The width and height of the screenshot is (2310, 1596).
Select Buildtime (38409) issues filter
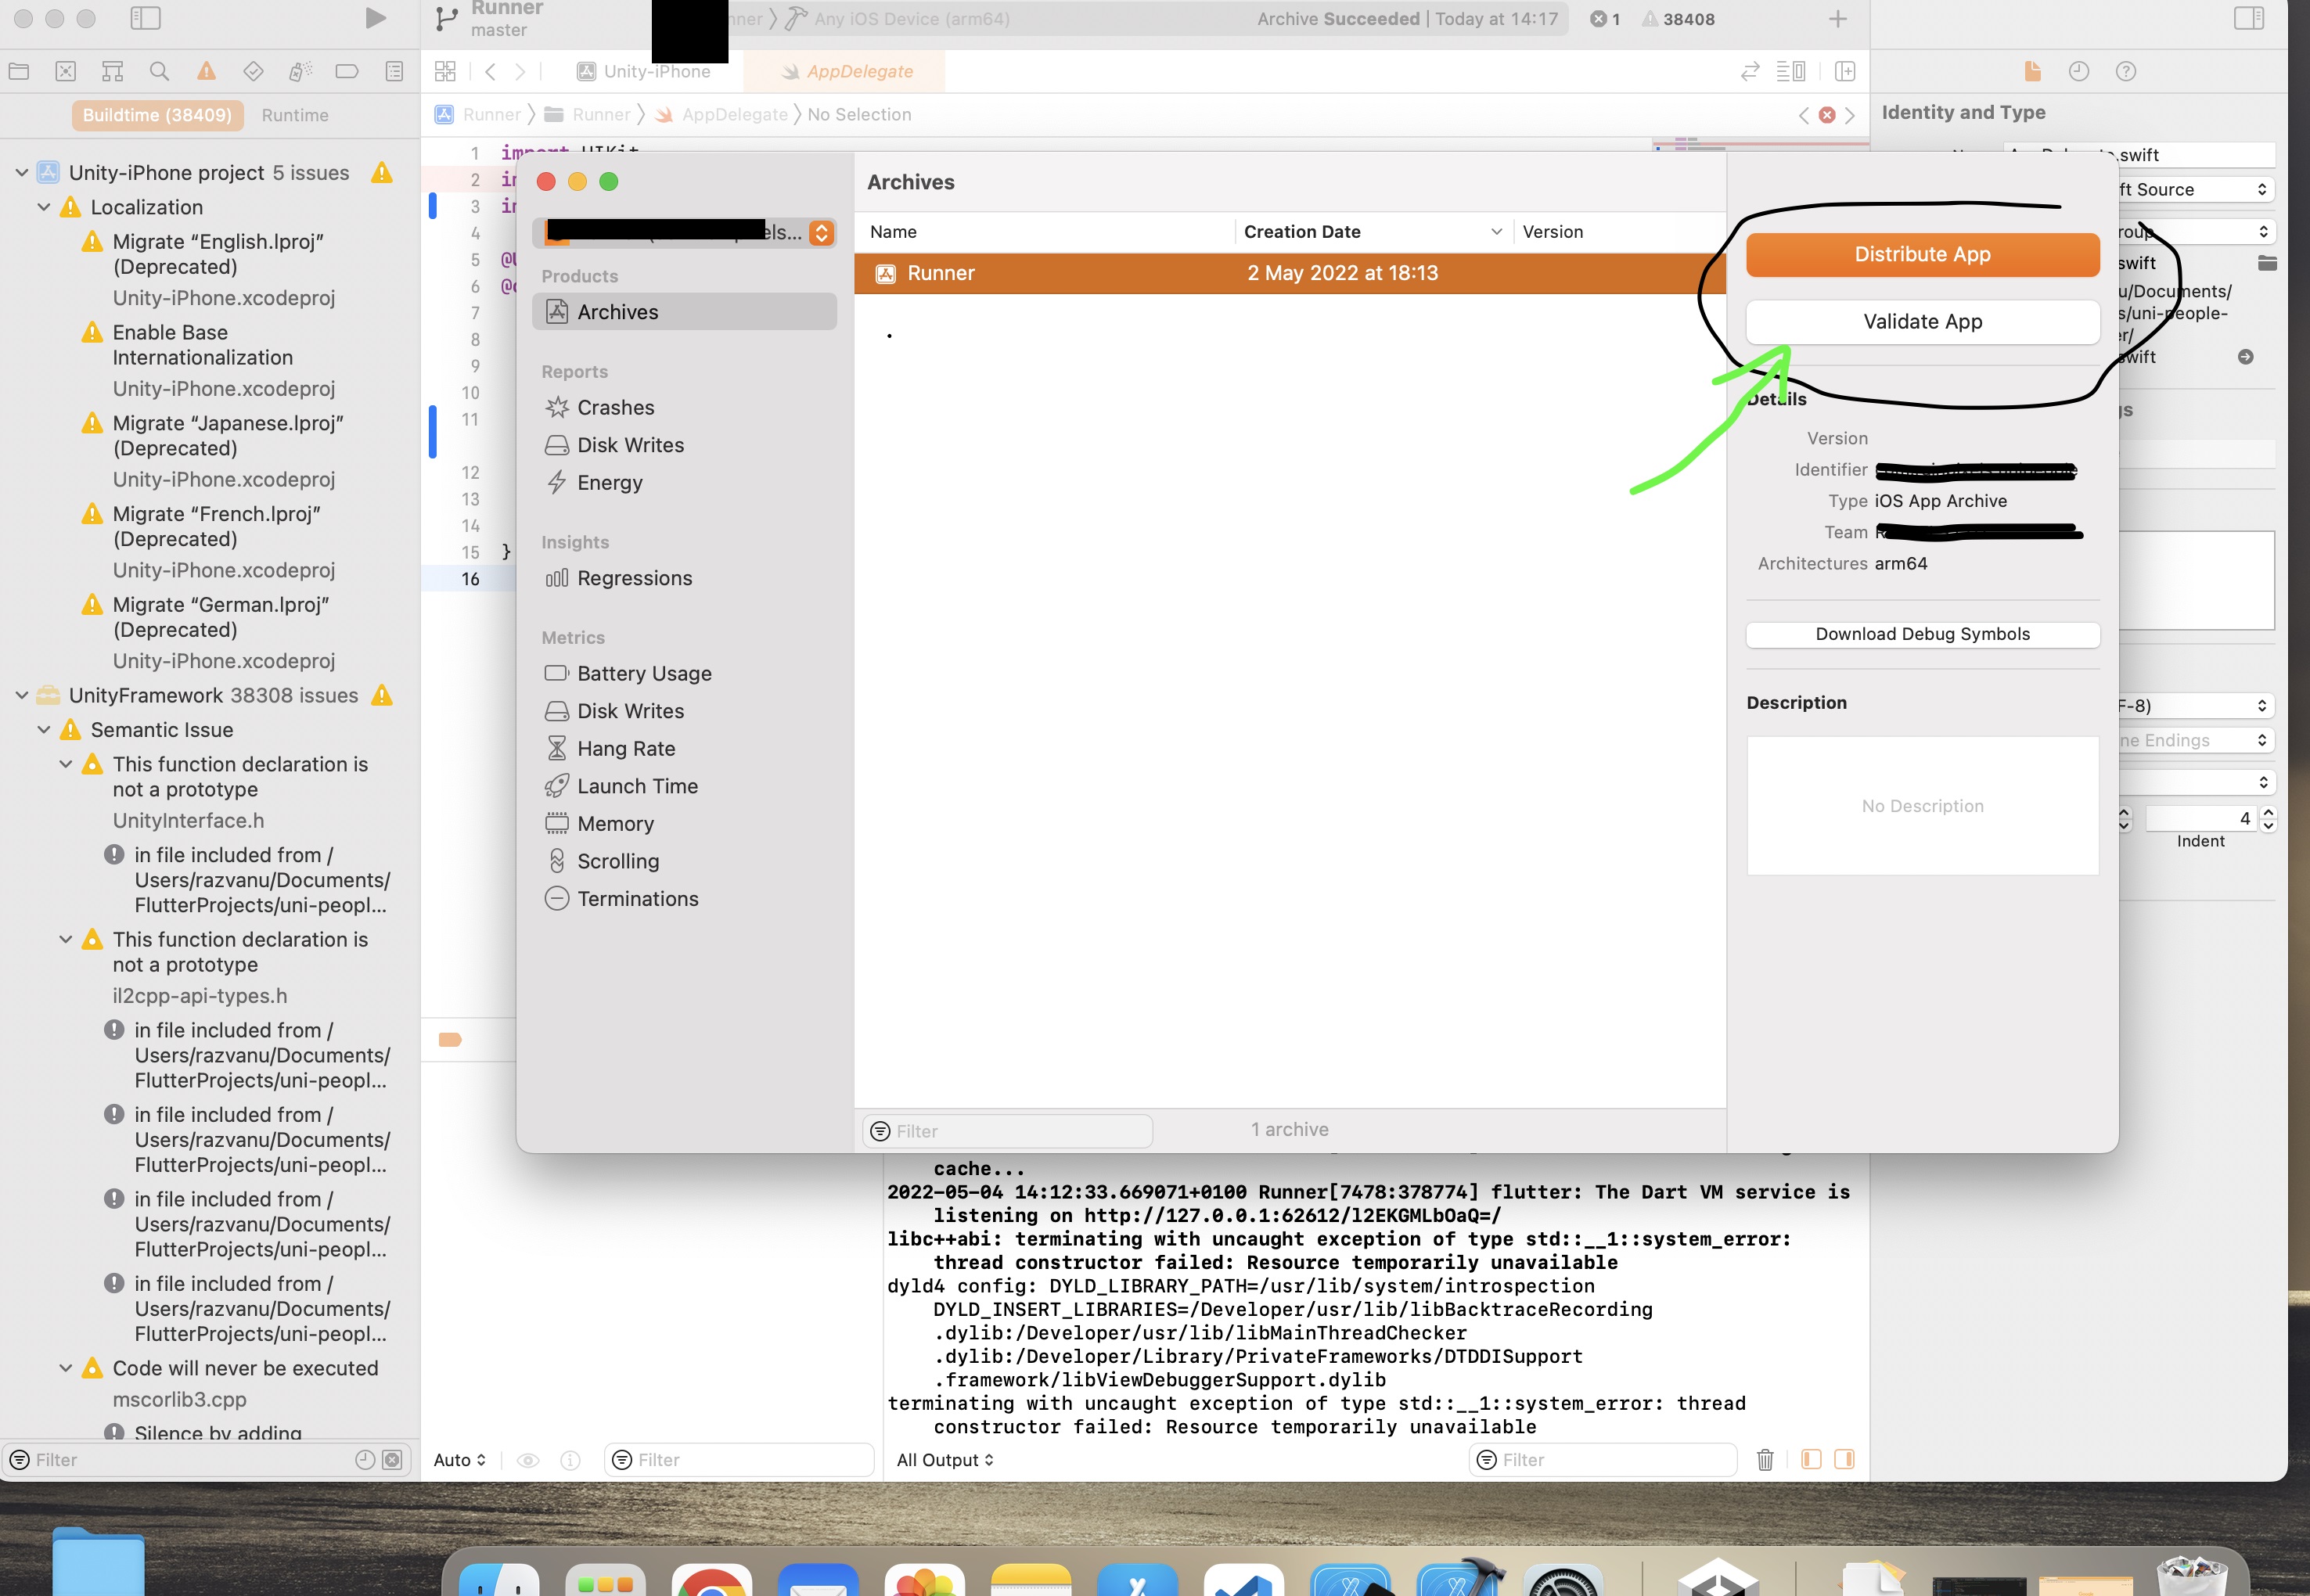point(157,115)
